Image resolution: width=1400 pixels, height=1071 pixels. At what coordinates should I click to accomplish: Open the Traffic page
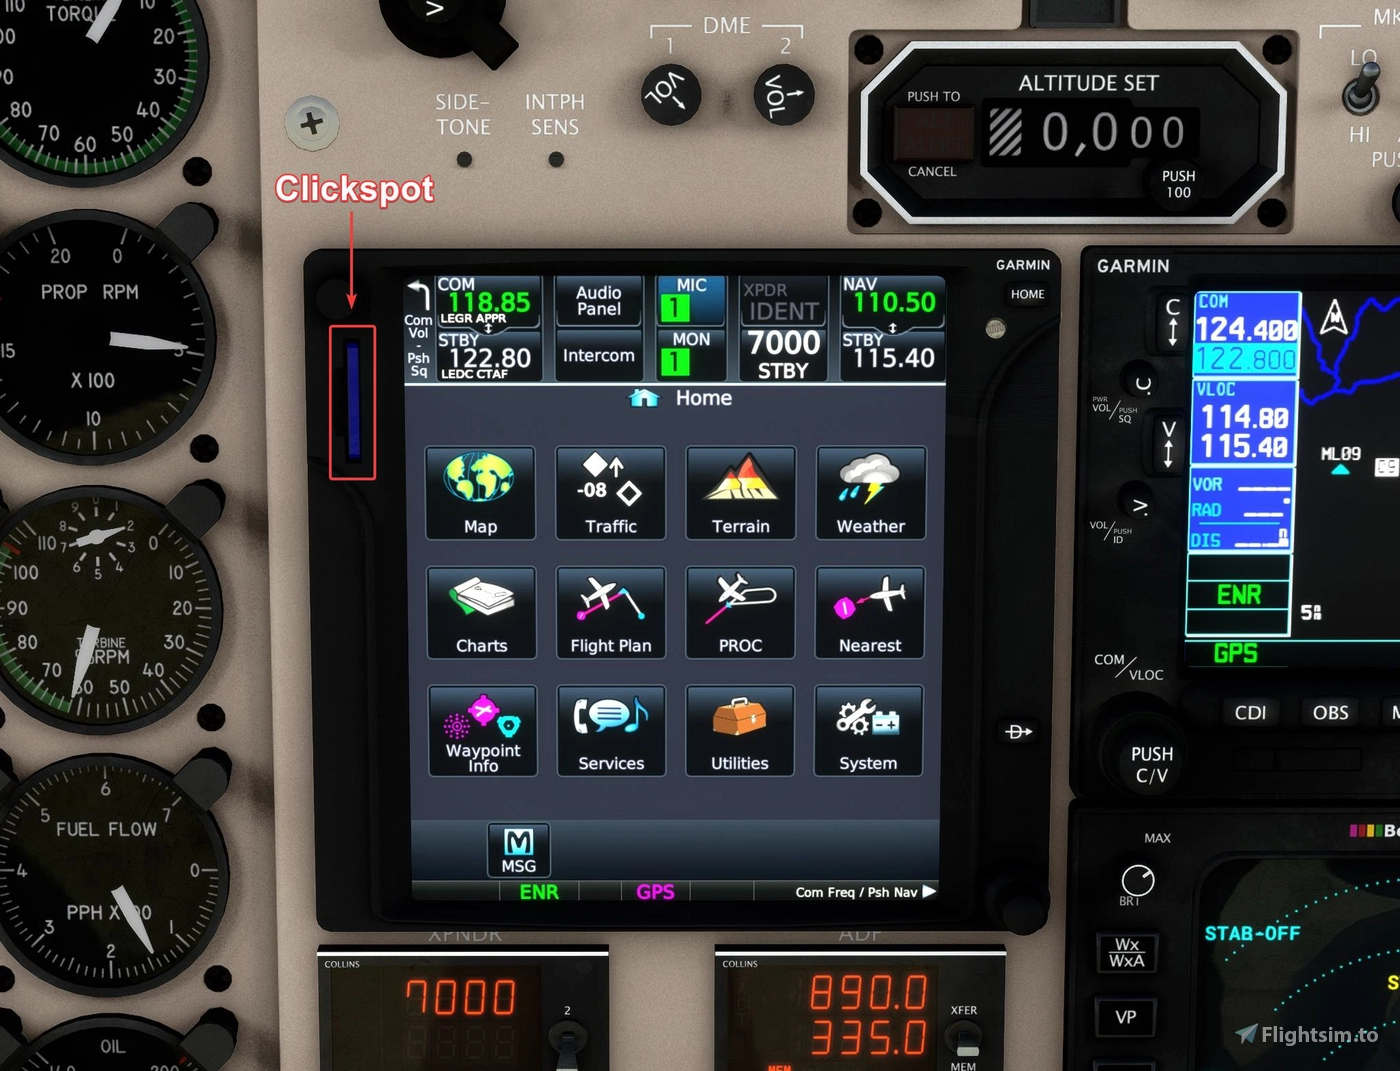coord(610,492)
